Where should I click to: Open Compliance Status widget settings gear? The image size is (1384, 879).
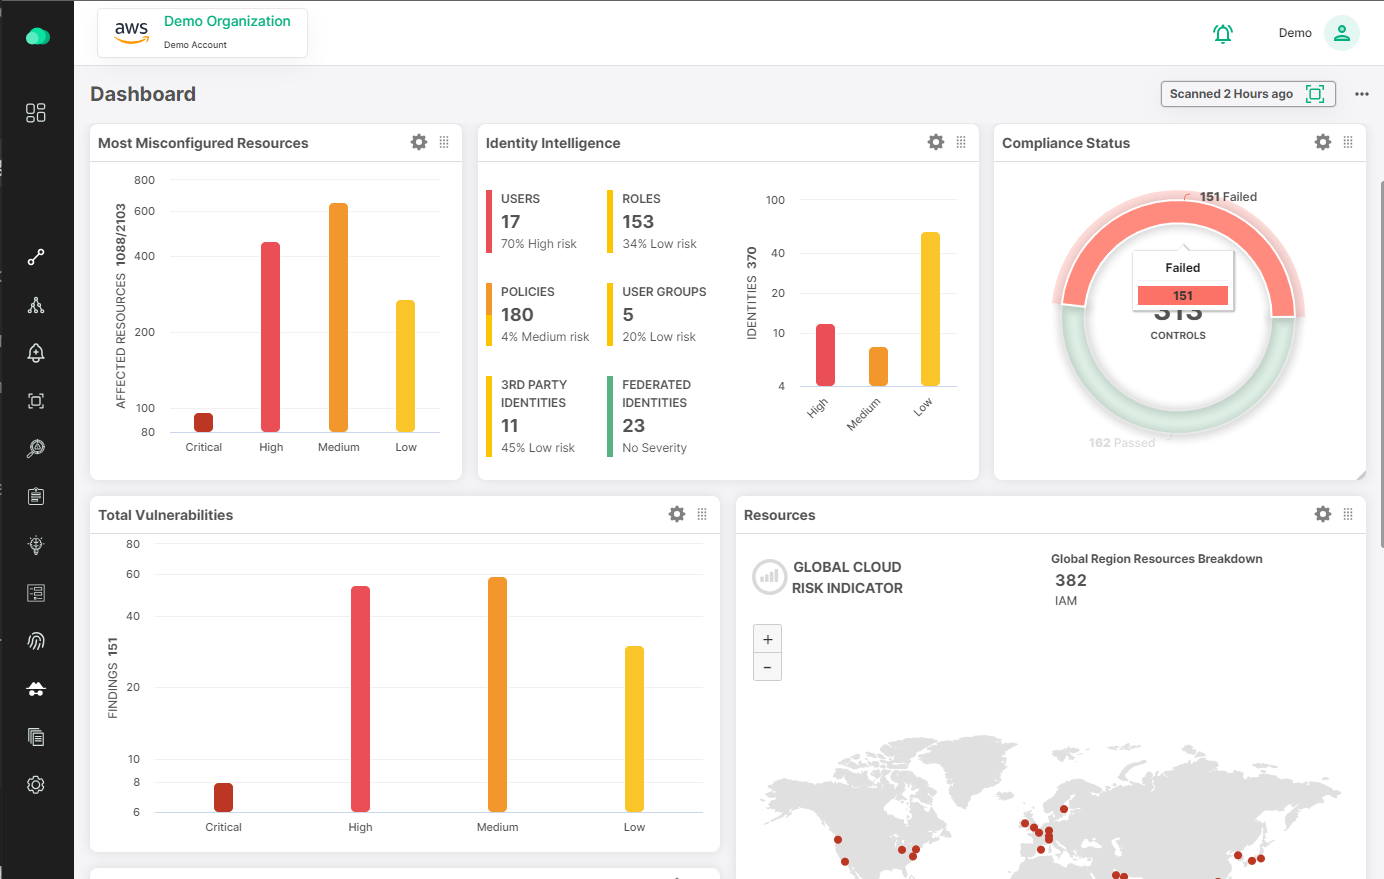(1322, 143)
